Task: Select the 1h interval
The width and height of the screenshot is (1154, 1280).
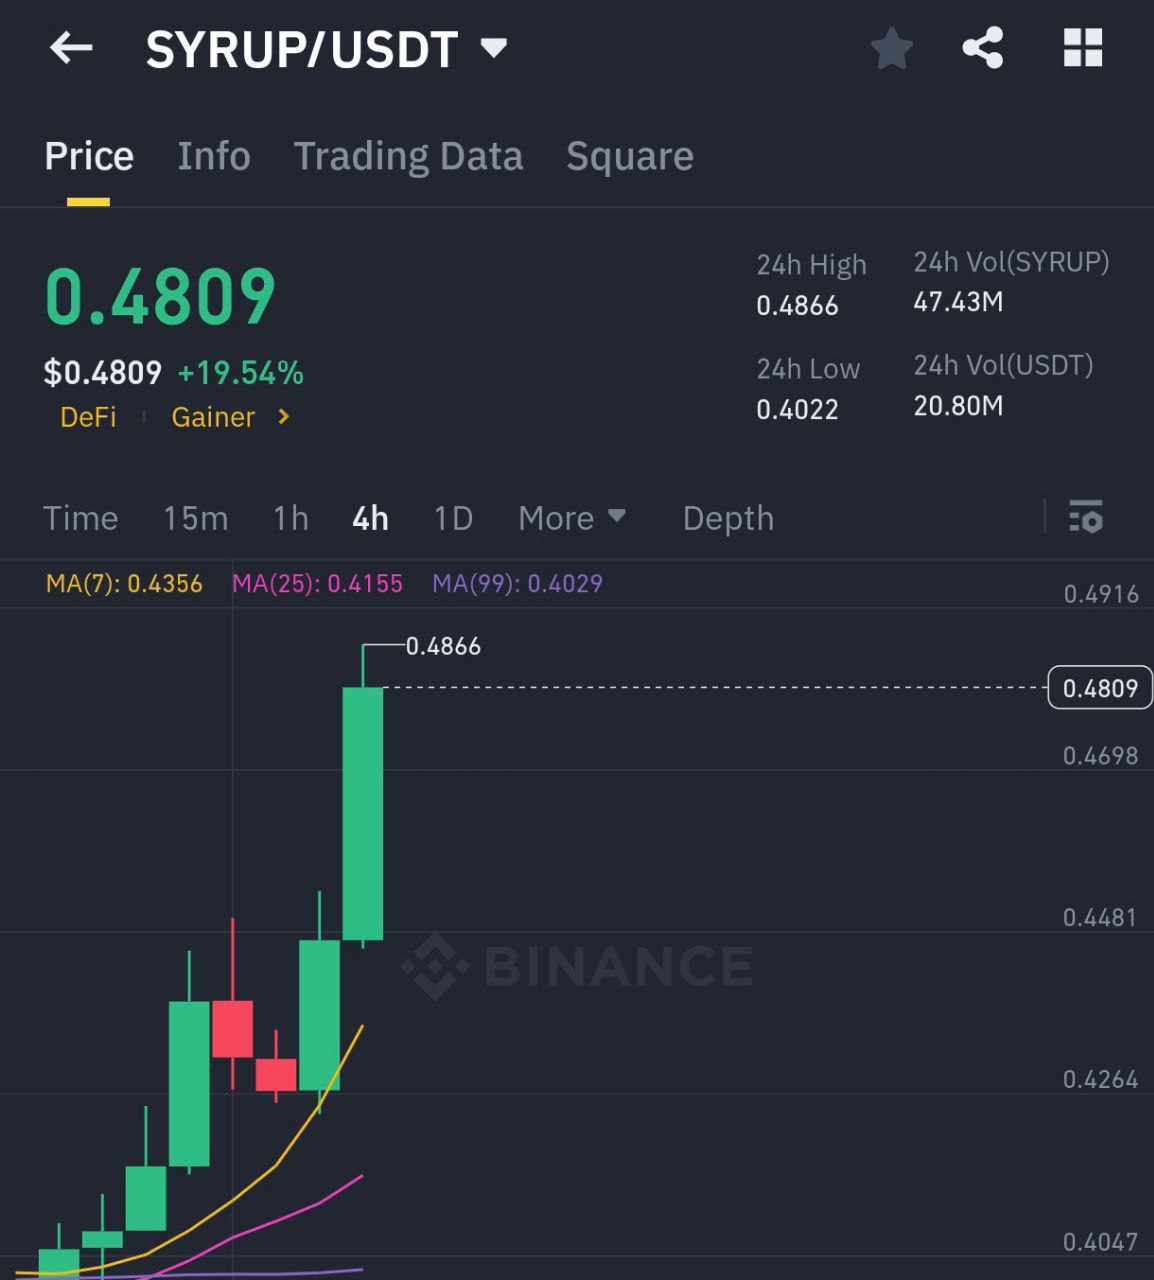Action: [291, 518]
